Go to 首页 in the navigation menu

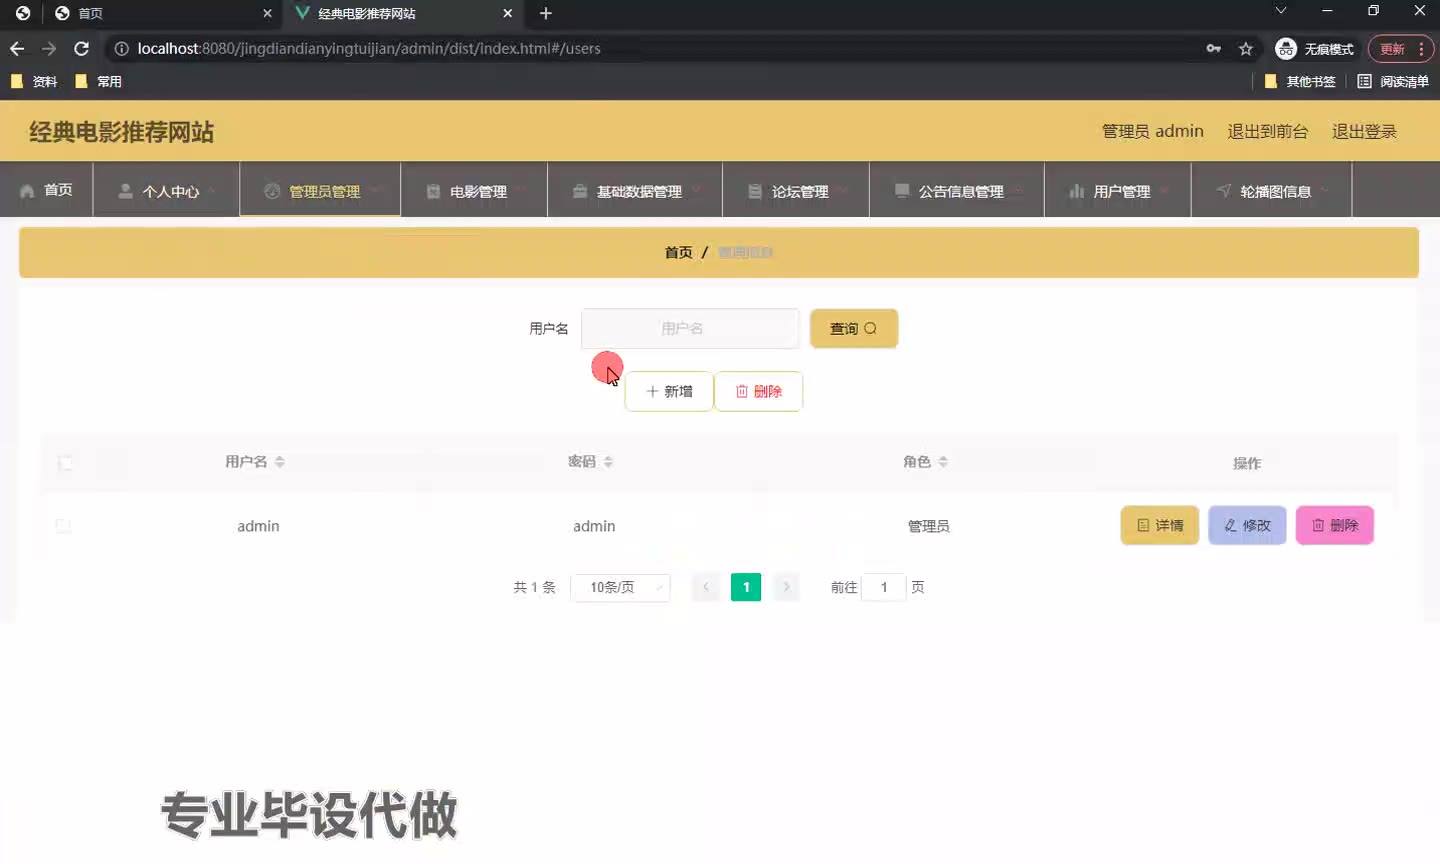[46, 190]
